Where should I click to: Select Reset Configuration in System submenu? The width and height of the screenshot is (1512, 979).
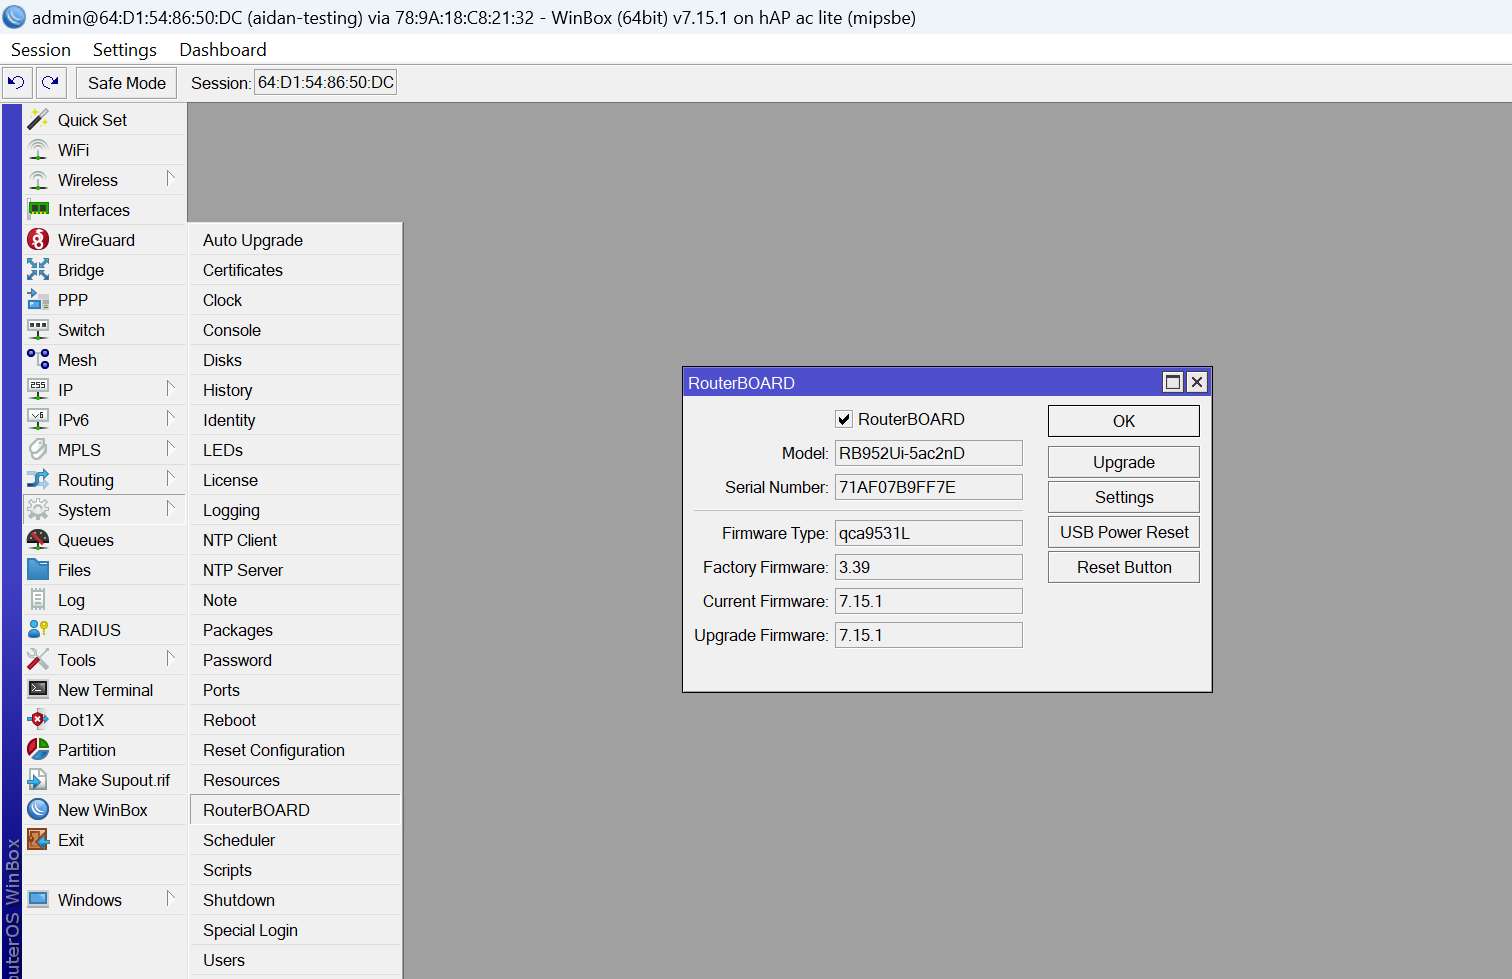[x=296, y=750]
